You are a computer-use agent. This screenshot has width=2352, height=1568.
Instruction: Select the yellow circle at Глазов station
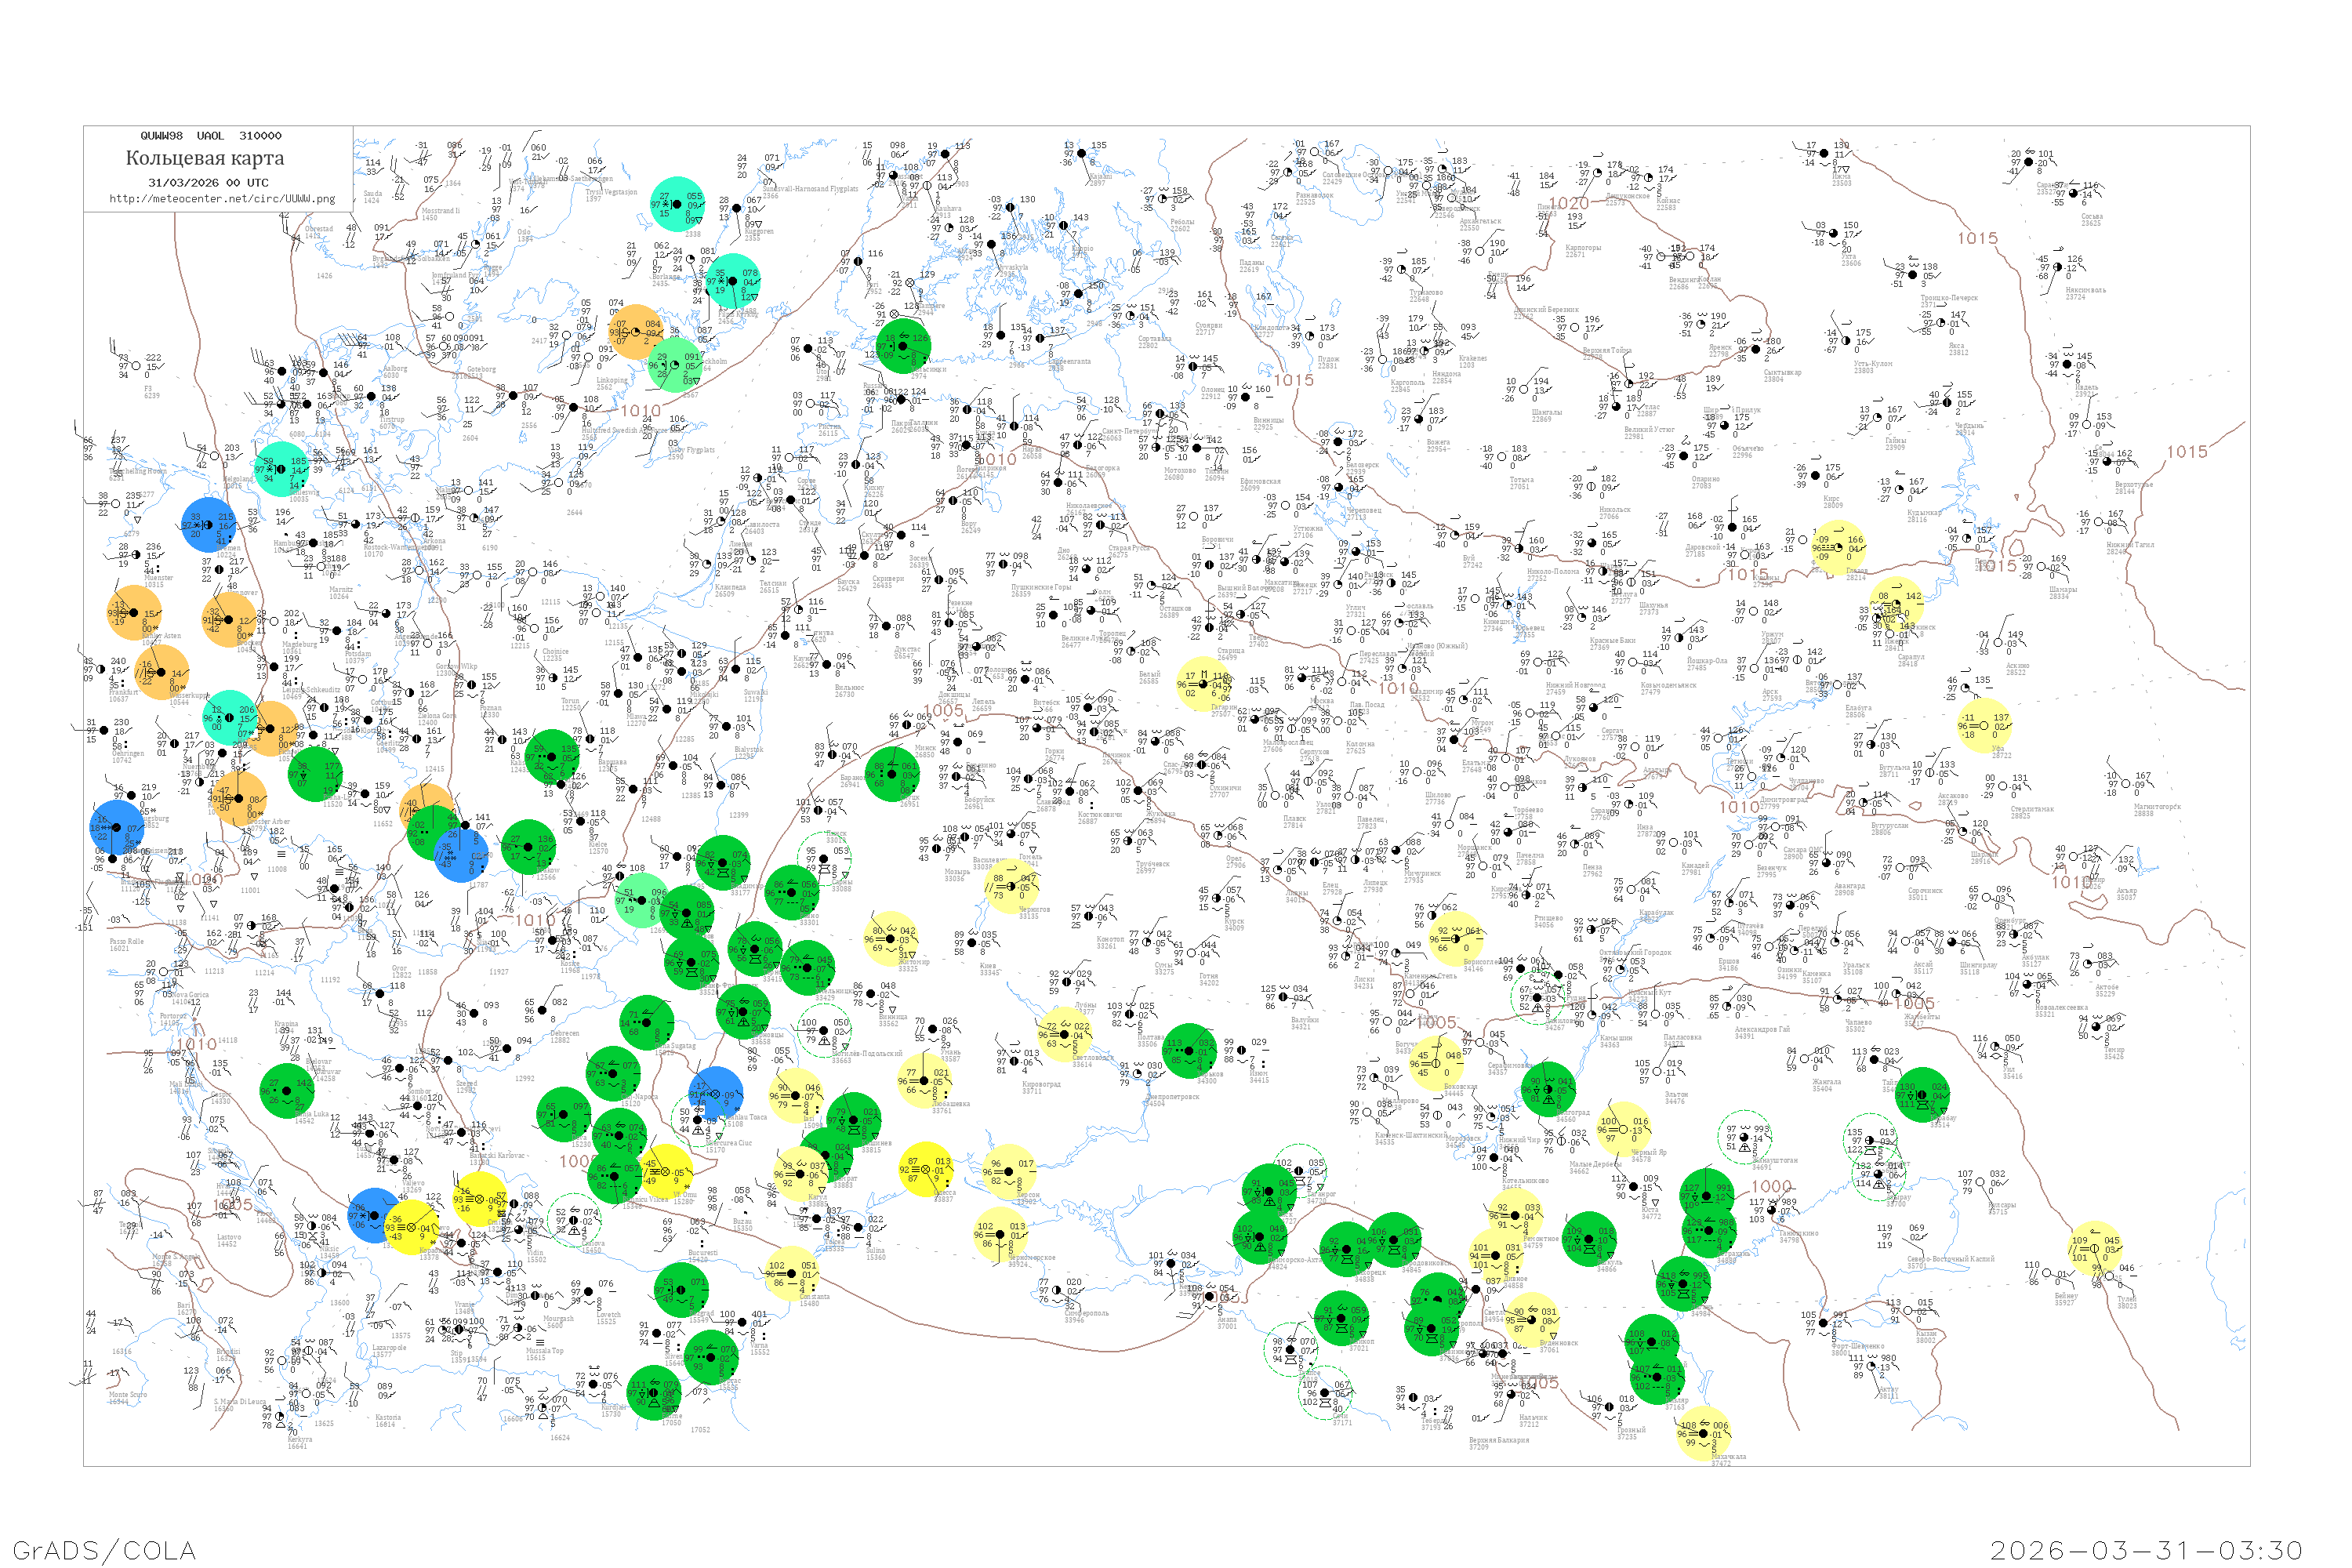coord(1838,548)
